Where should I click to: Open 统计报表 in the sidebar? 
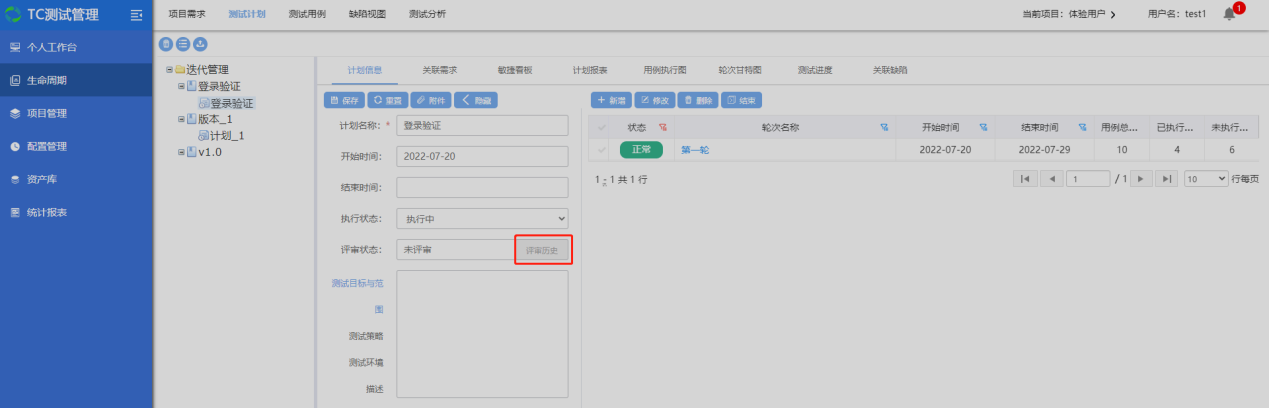76,212
